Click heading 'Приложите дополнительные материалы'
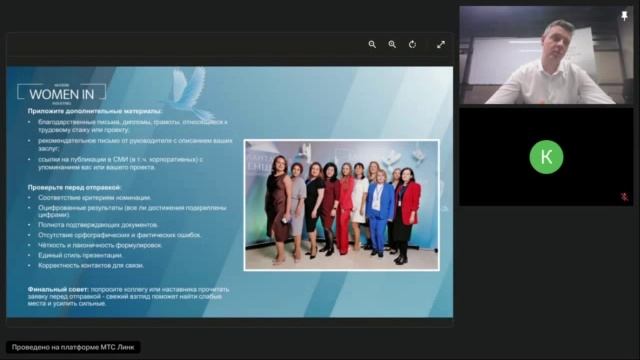The width and height of the screenshot is (640, 360). click(95, 111)
